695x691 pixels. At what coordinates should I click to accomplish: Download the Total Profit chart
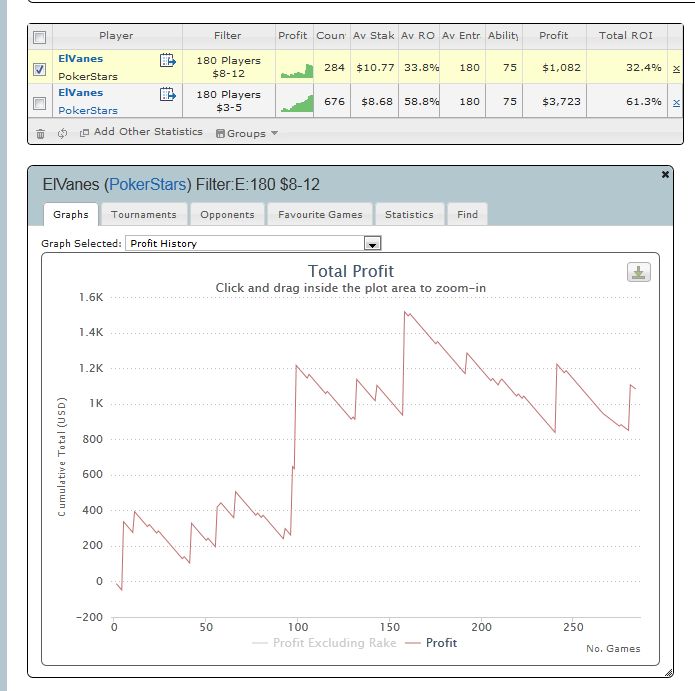638,273
